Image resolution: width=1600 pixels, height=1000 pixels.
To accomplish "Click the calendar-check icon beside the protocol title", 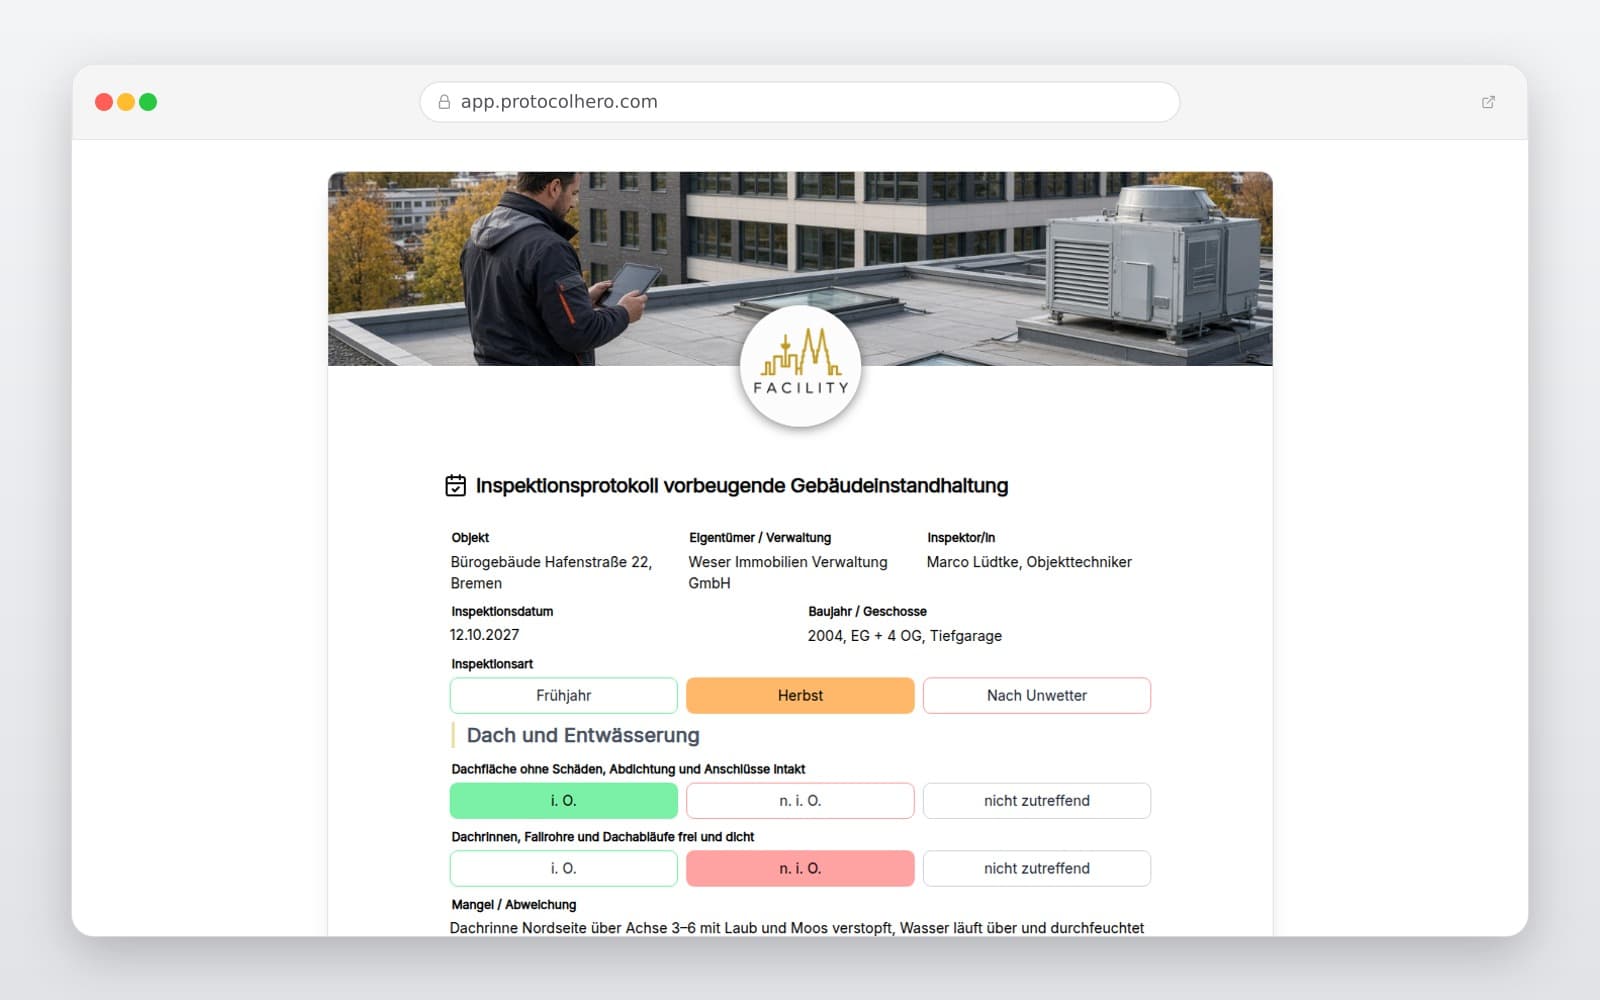I will tap(456, 486).
